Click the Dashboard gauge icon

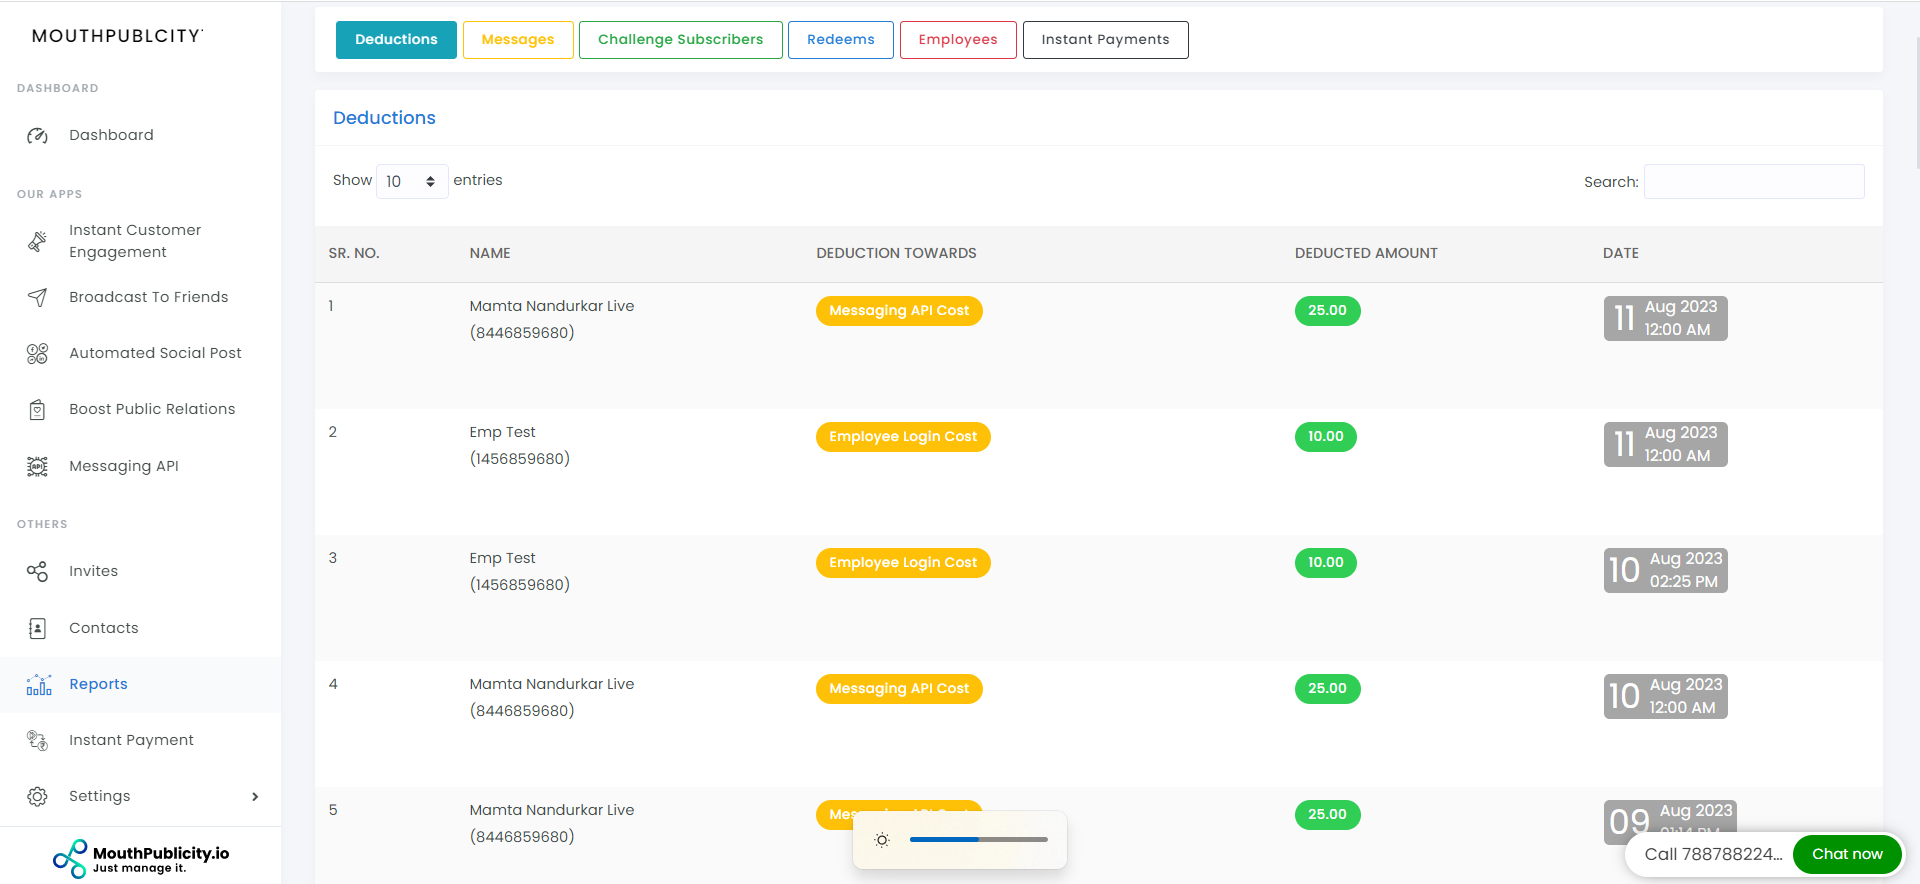pyautogui.click(x=37, y=135)
